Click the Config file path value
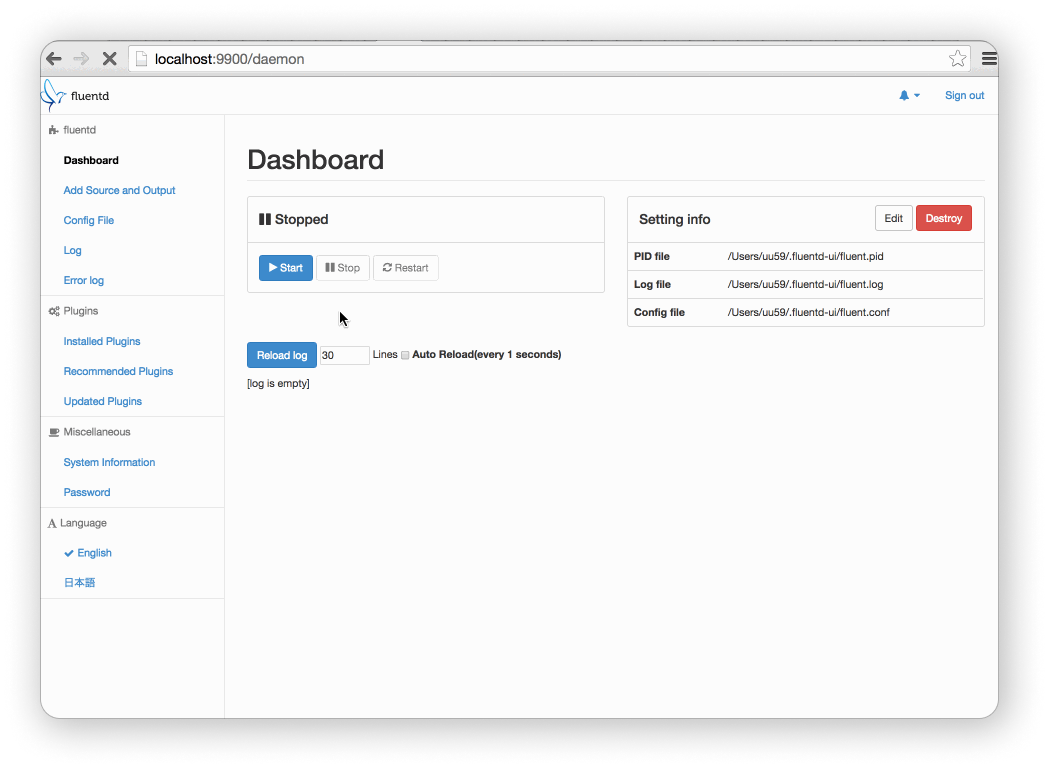Viewport: 1049px width, 769px height. [x=808, y=313]
